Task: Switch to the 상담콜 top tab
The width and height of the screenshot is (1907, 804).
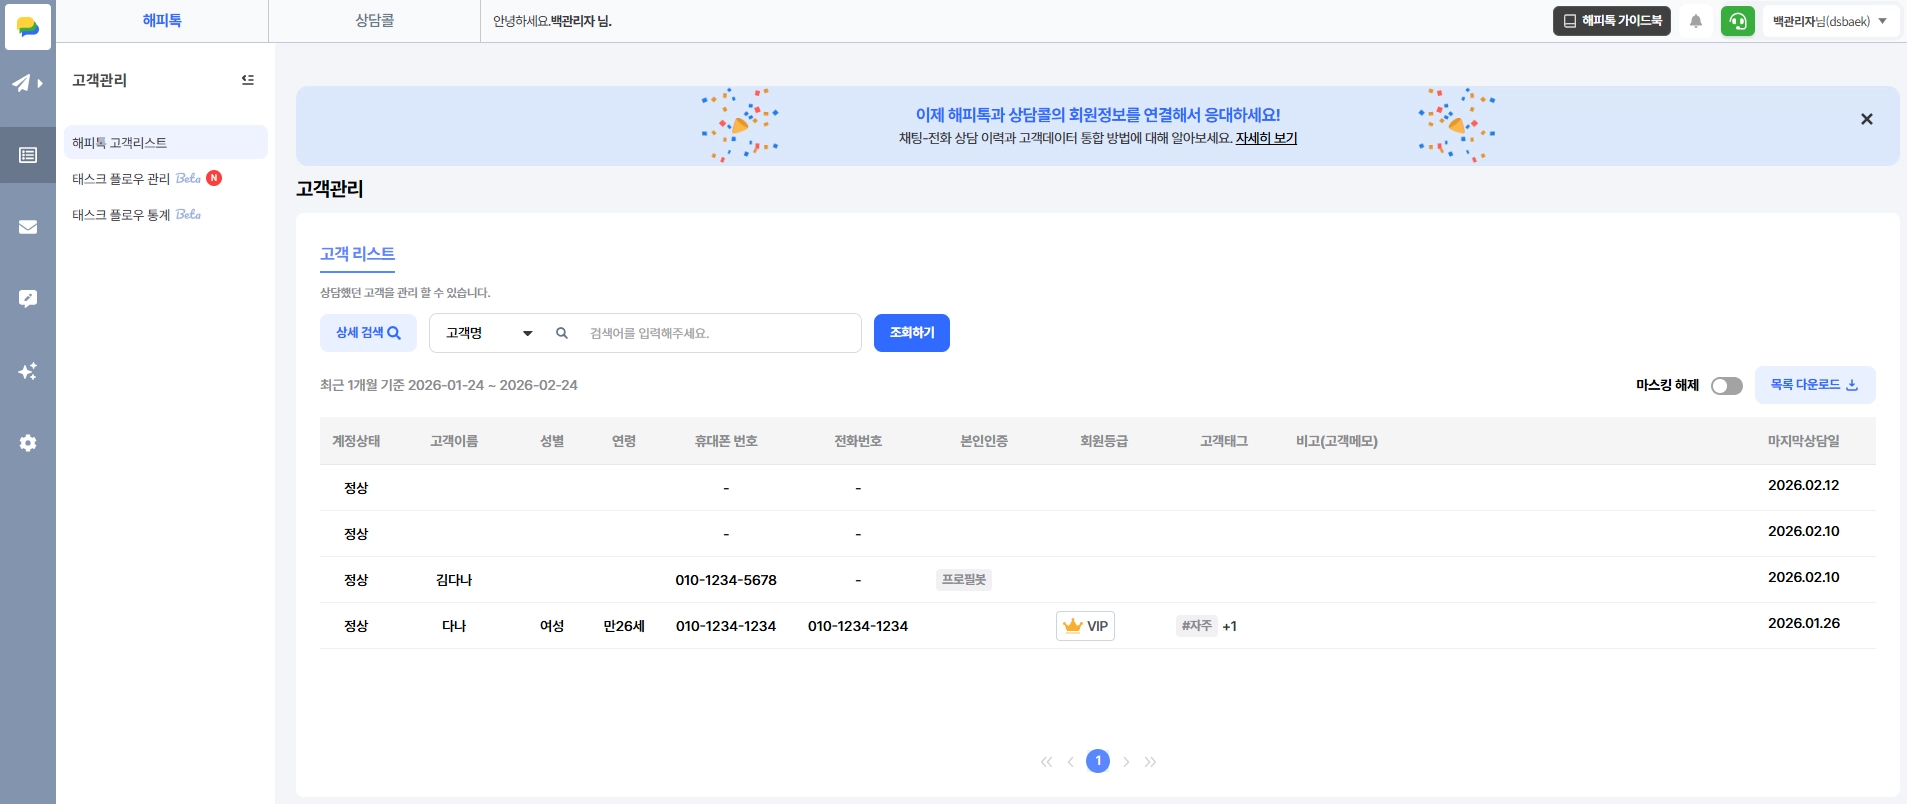Action: coord(375,21)
